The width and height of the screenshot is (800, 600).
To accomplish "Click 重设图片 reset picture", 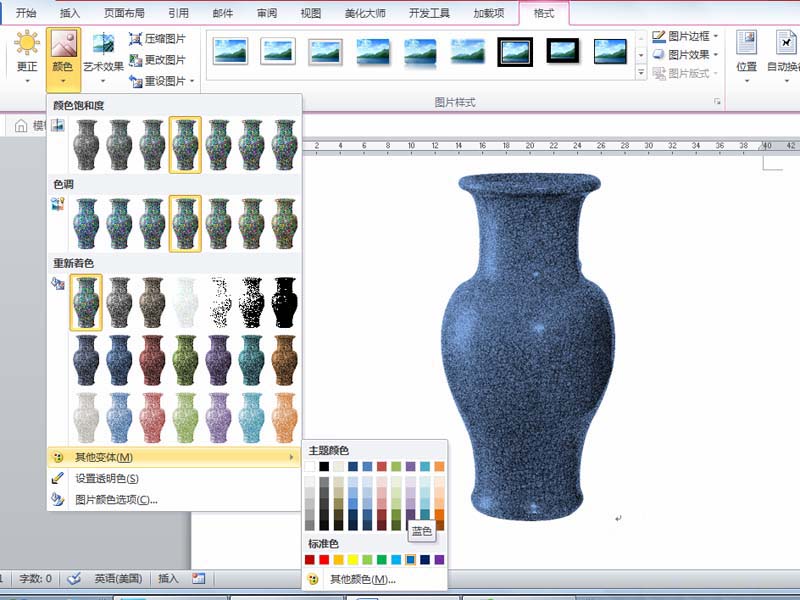I will [157, 81].
